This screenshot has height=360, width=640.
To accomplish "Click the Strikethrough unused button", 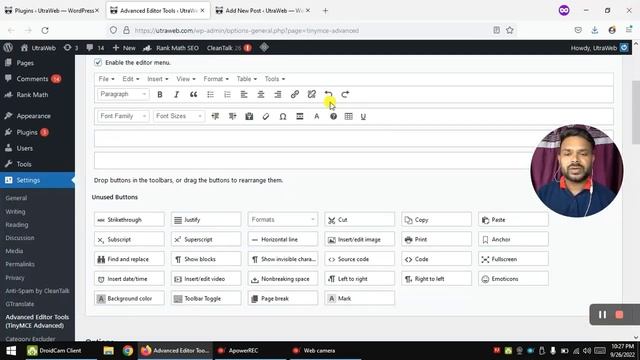I will coord(129,220).
